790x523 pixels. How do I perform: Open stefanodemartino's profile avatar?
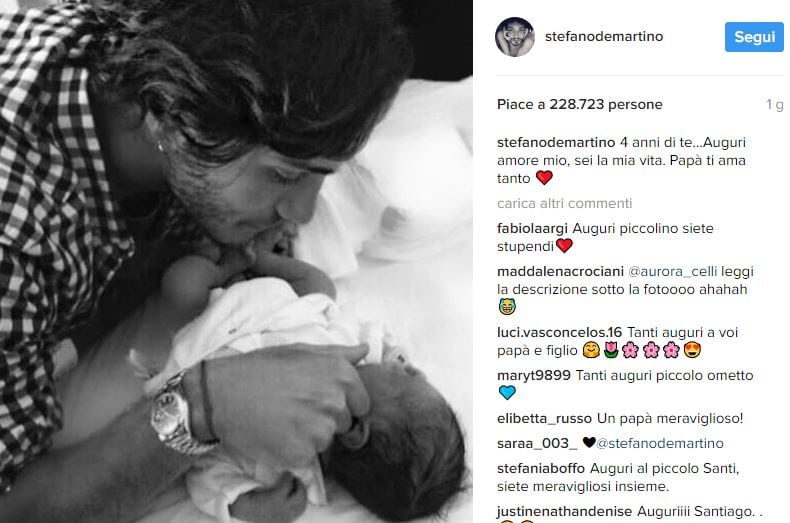514,37
